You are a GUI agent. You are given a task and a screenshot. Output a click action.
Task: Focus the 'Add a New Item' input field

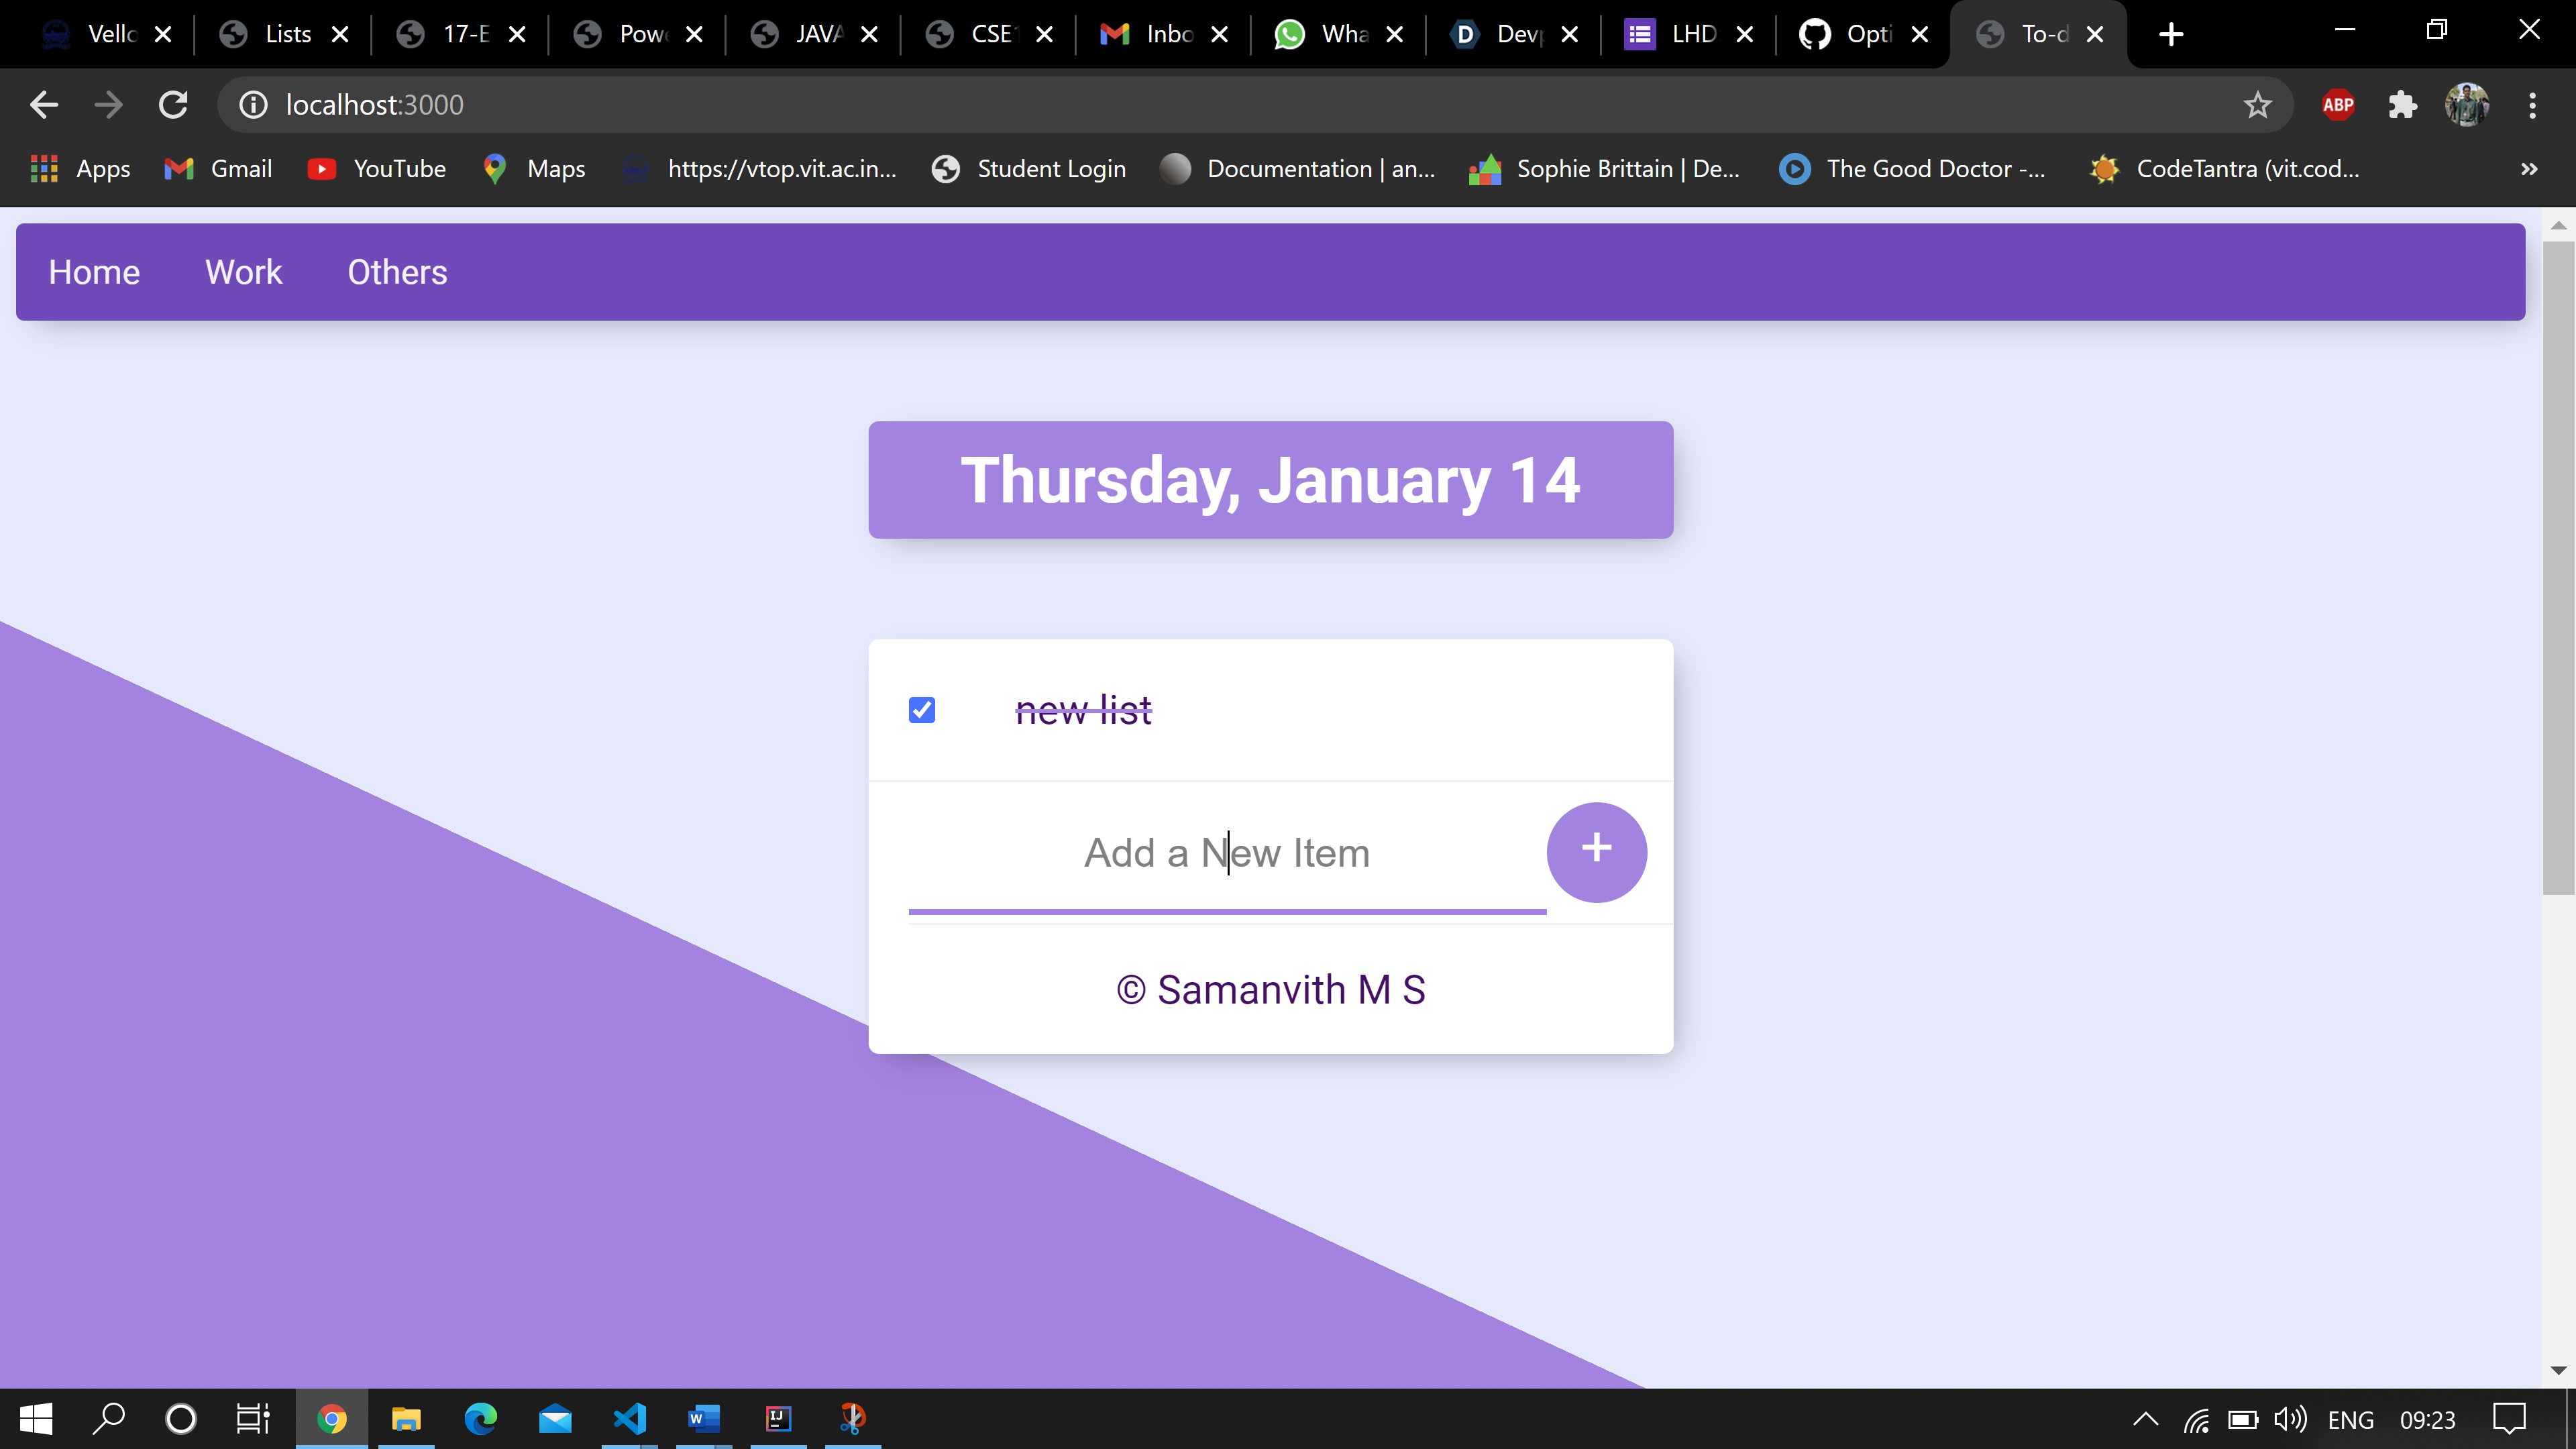1227,853
